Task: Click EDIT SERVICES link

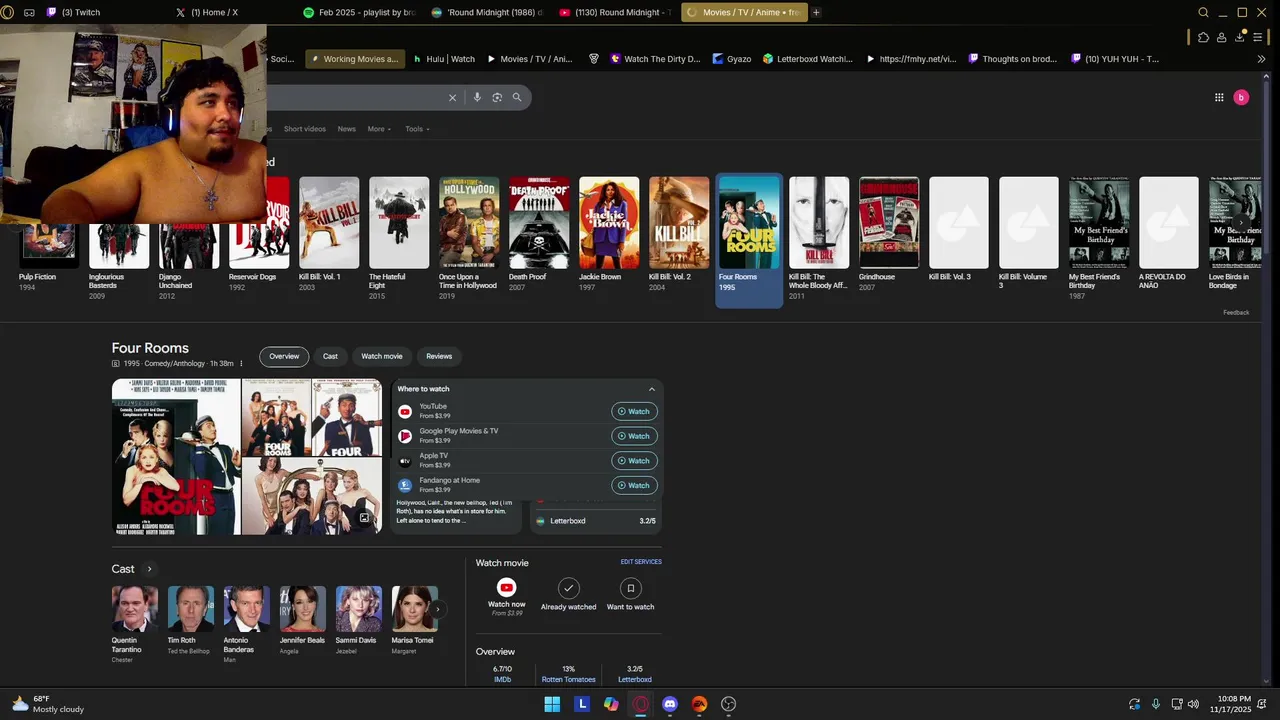Action: click(641, 562)
